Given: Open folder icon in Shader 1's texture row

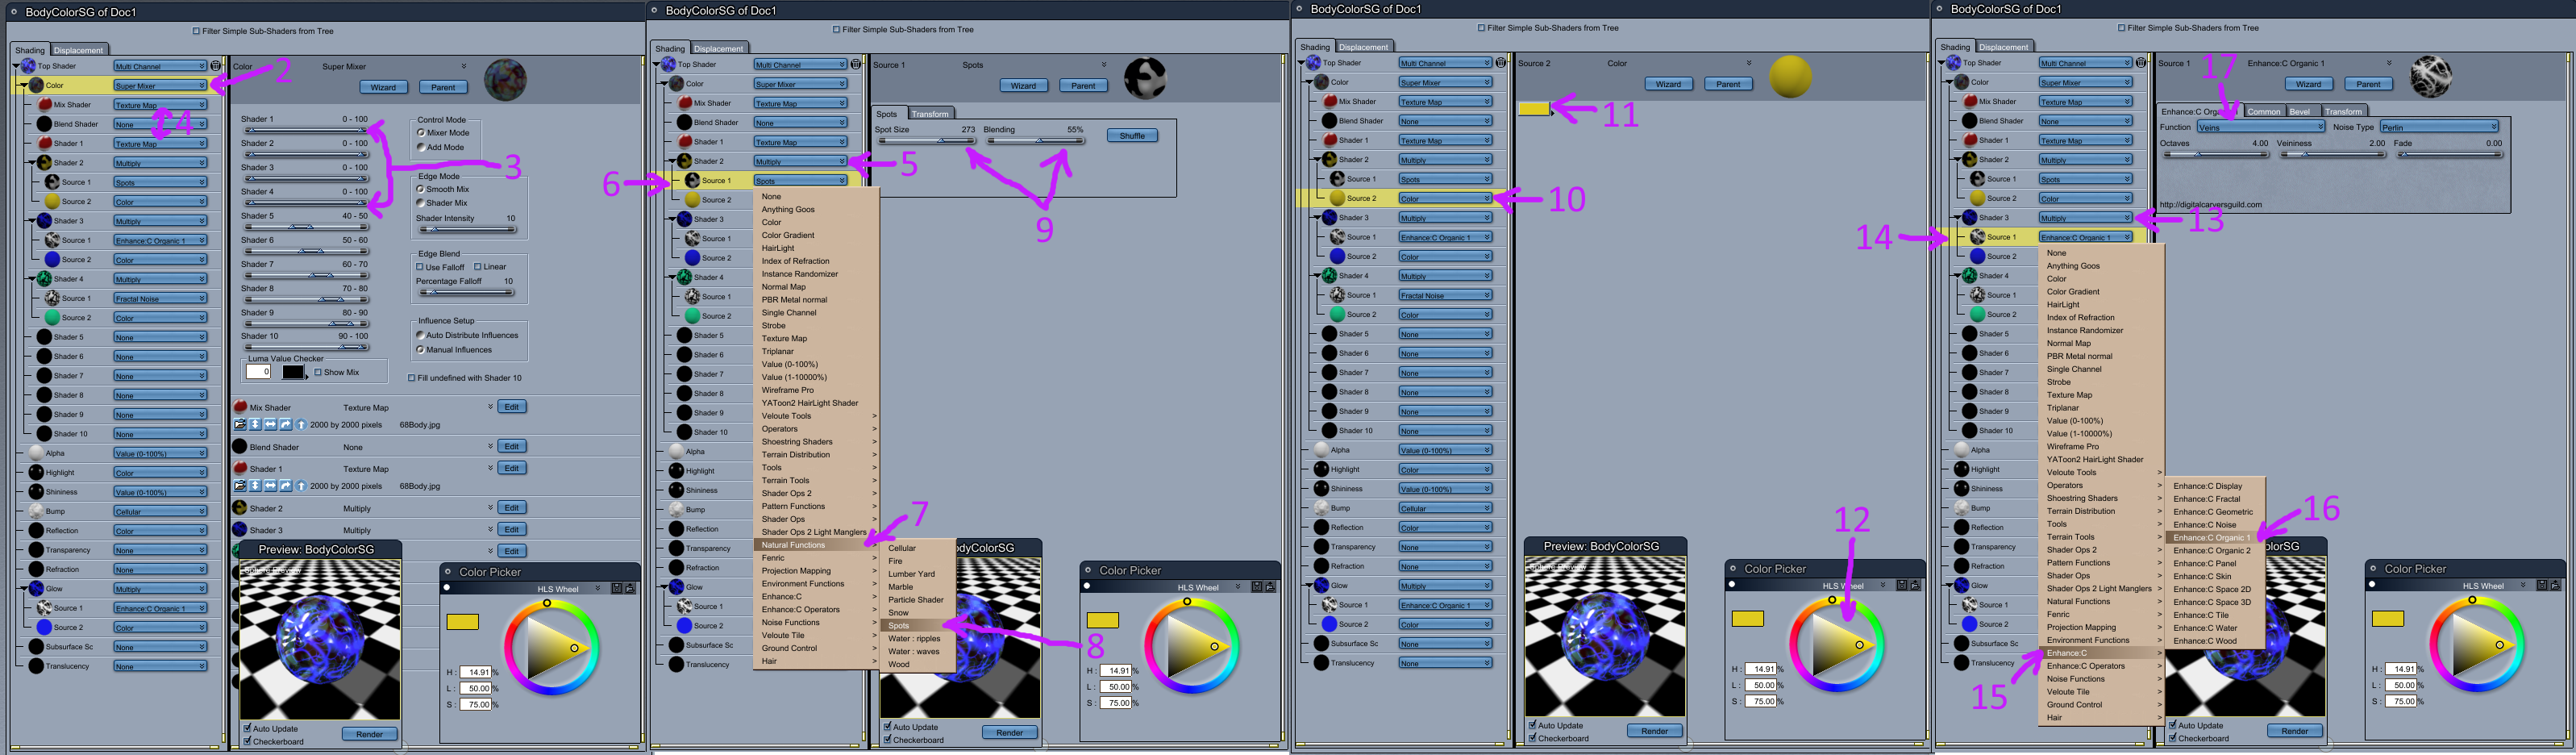Looking at the screenshot, I should pos(240,486).
